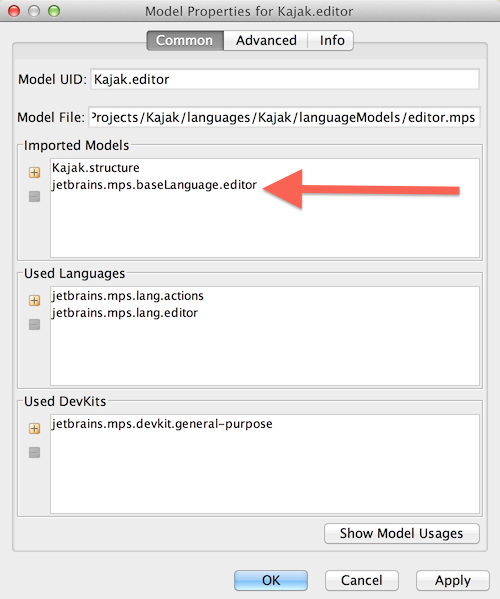Select the Common tab
500x599 pixels.
click(185, 40)
